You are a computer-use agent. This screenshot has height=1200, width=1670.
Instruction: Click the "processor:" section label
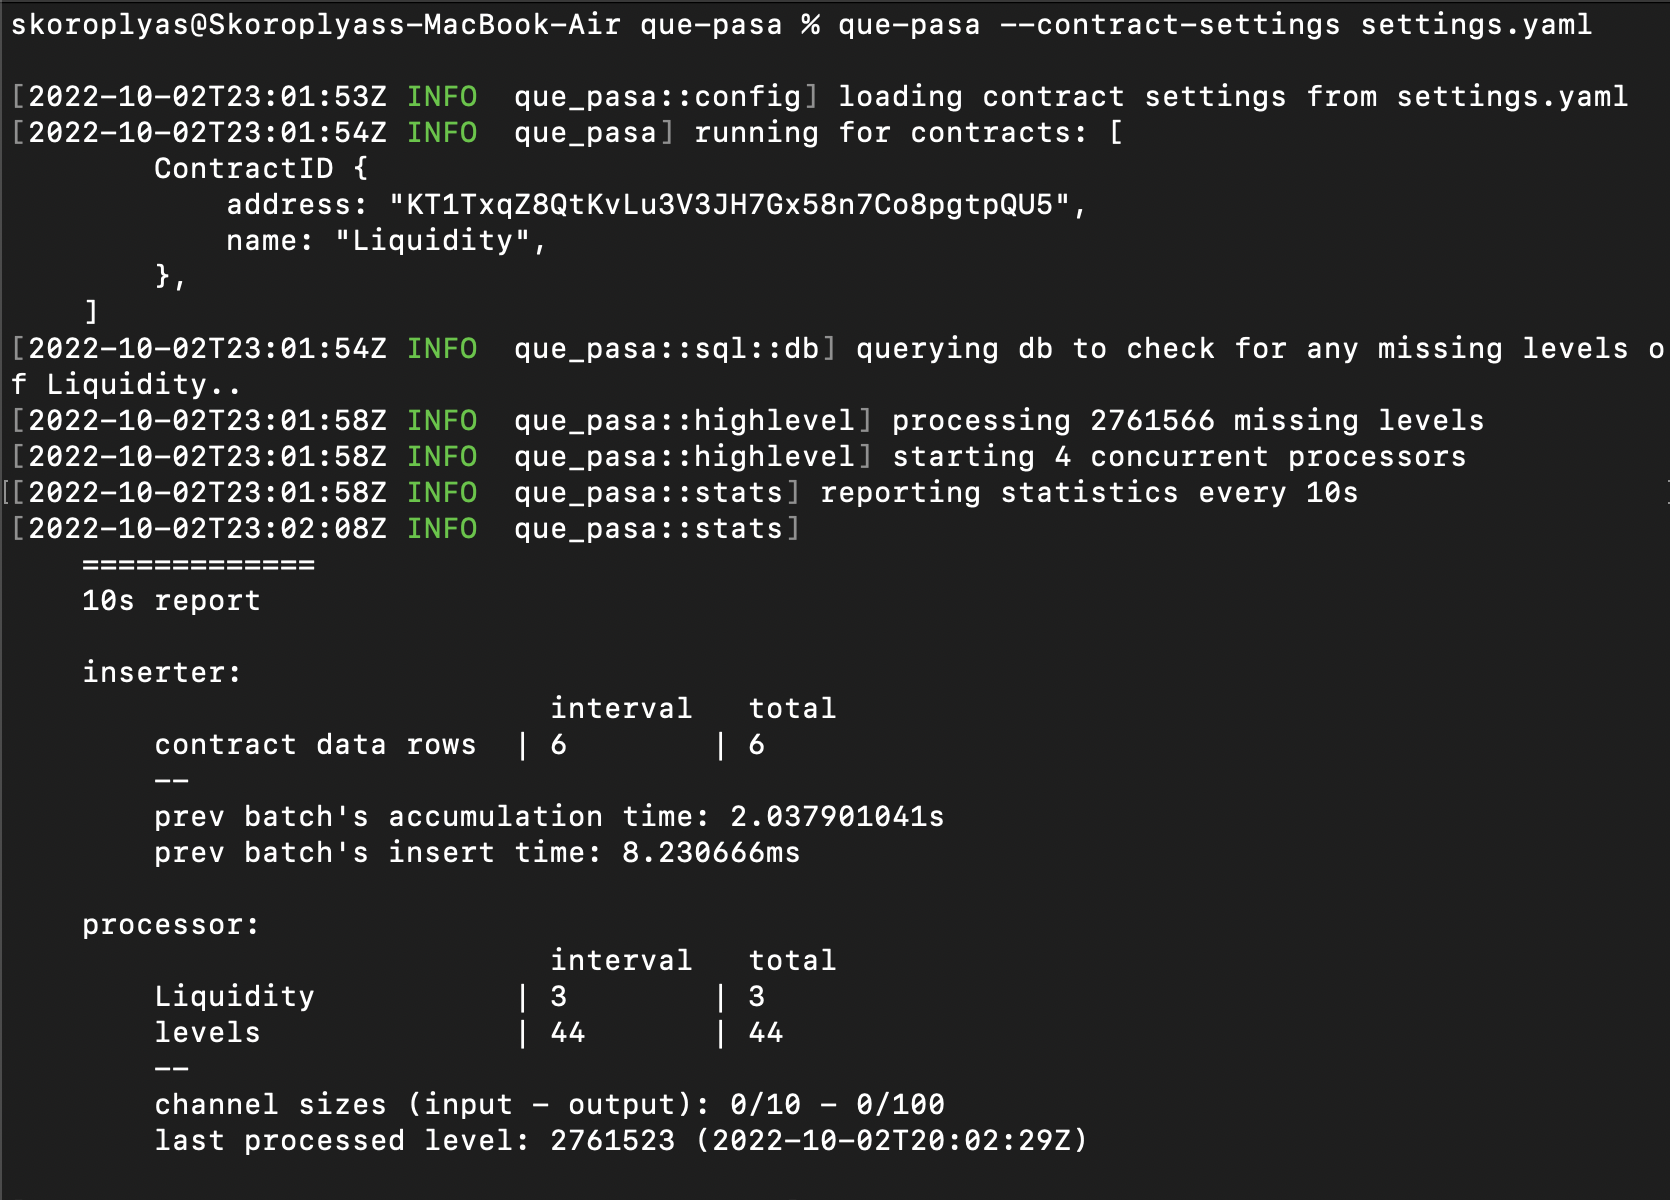tap(171, 925)
